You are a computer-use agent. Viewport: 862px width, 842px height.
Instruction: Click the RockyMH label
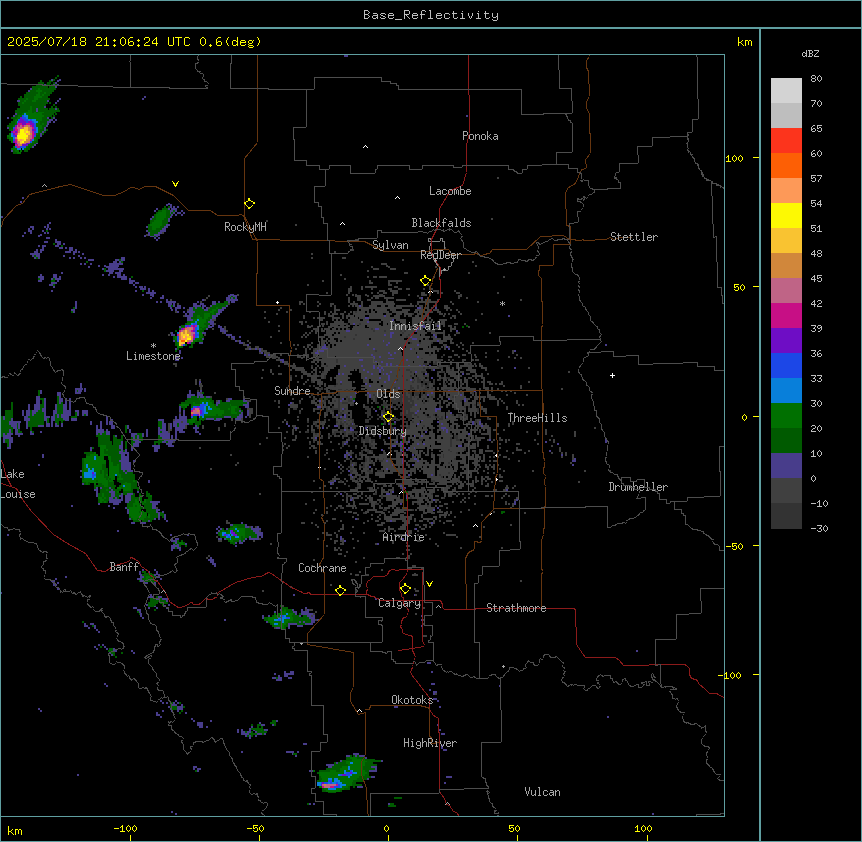(245, 227)
